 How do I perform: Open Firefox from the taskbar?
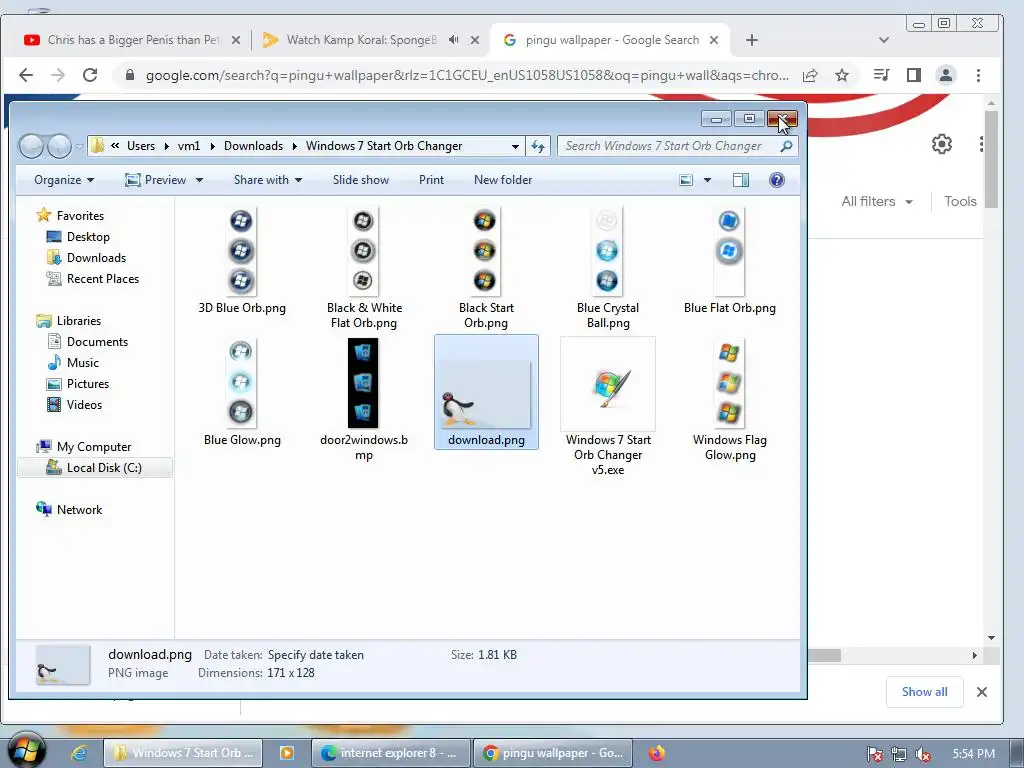657,753
